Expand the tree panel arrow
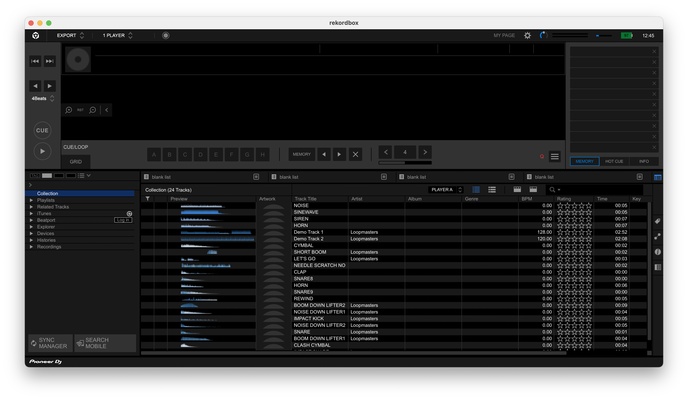Viewport: 688px width, 400px height. 30,185
